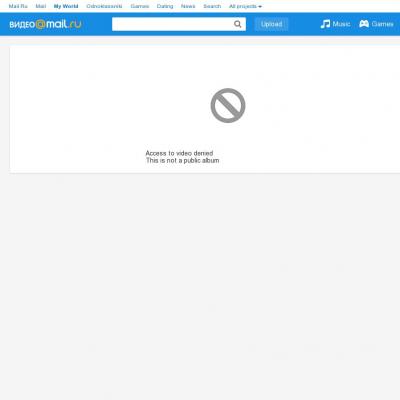Click the magnifier search icon
Image resolution: width=400 pixels, height=400 pixels.
point(237,24)
